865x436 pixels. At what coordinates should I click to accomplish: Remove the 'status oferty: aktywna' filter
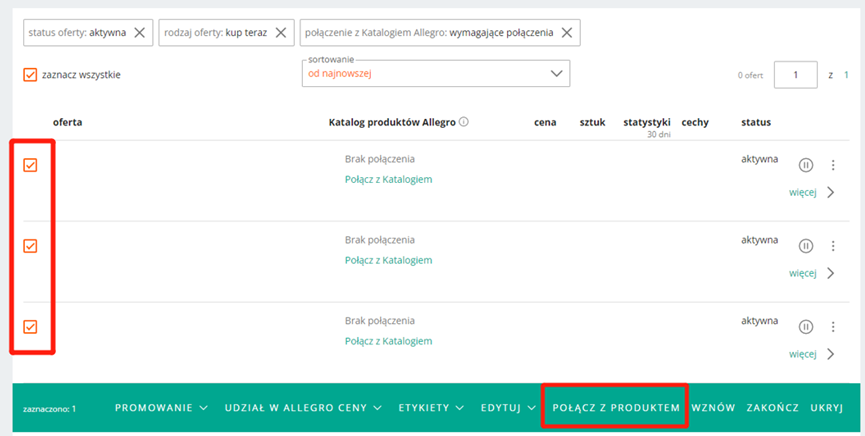coord(139,33)
